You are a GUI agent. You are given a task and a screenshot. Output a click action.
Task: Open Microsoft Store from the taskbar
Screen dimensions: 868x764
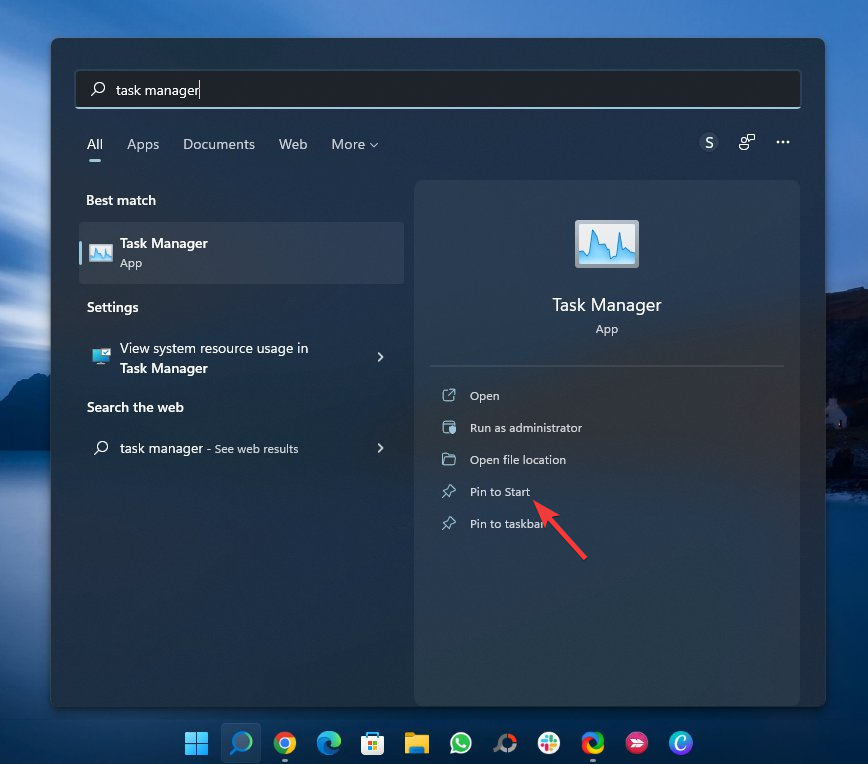tap(373, 743)
